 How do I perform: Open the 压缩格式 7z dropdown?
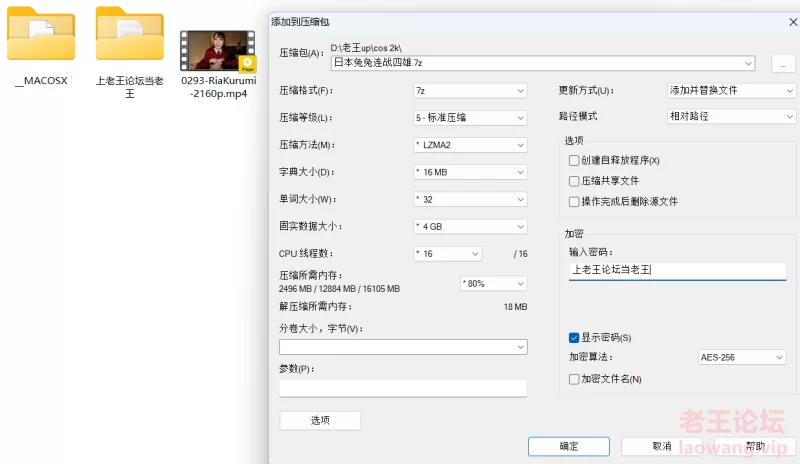[470, 91]
